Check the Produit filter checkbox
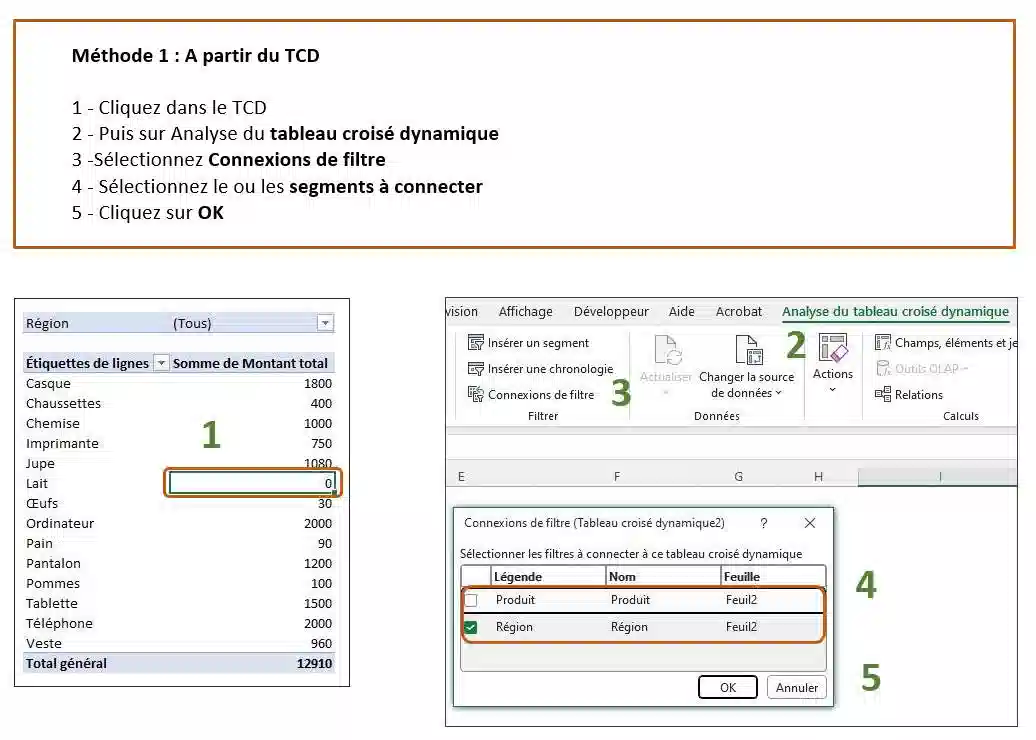This screenshot has height=740, width=1036. click(x=471, y=600)
